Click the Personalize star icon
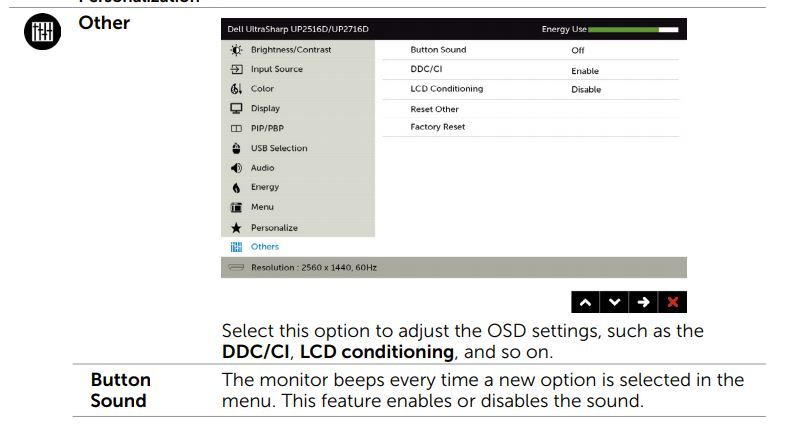The height and width of the screenshot is (438, 791). tap(236, 228)
